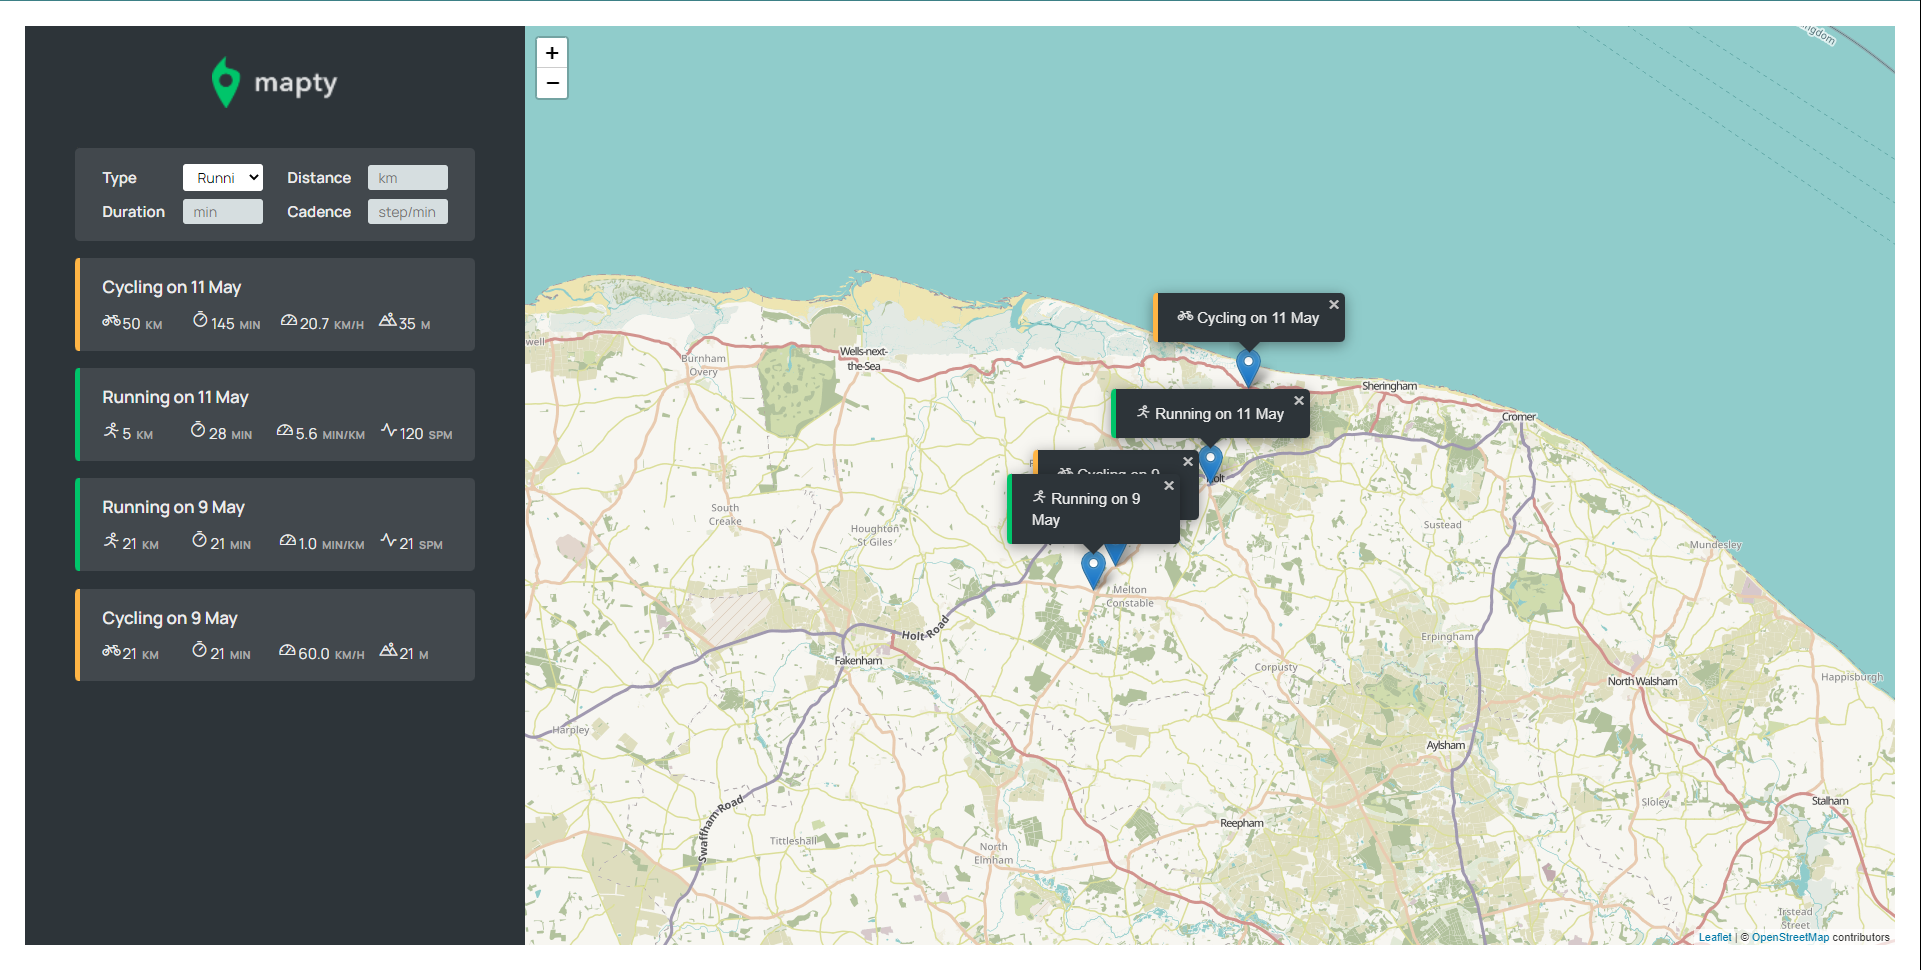This screenshot has height=970, width=1921.
Task: Select the Cycling on 11 May workout title
Action: (172, 287)
